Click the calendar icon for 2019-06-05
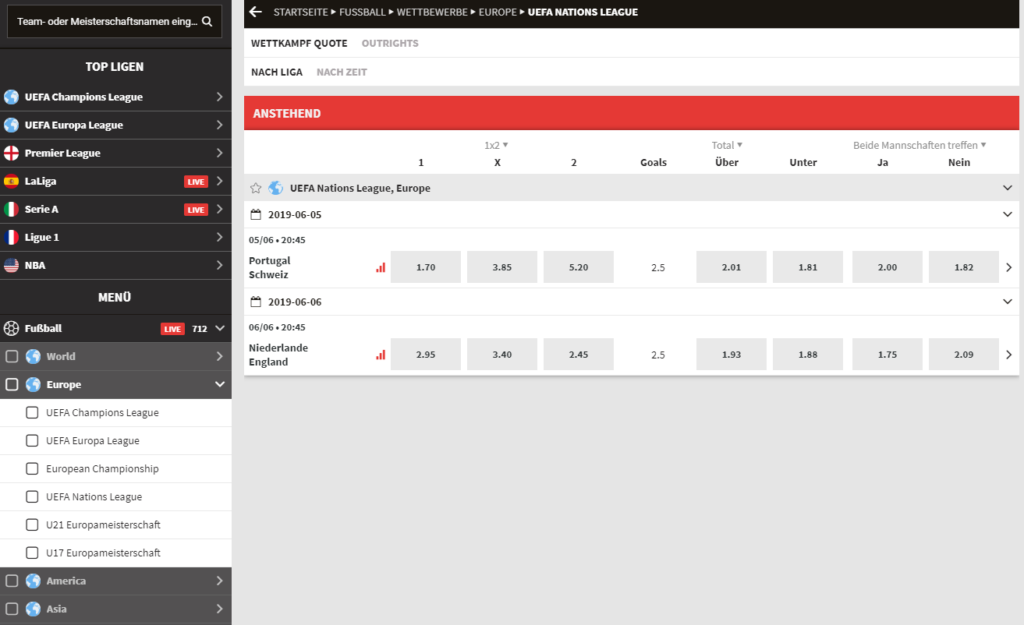The height and width of the screenshot is (625, 1024). [x=256, y=214]
